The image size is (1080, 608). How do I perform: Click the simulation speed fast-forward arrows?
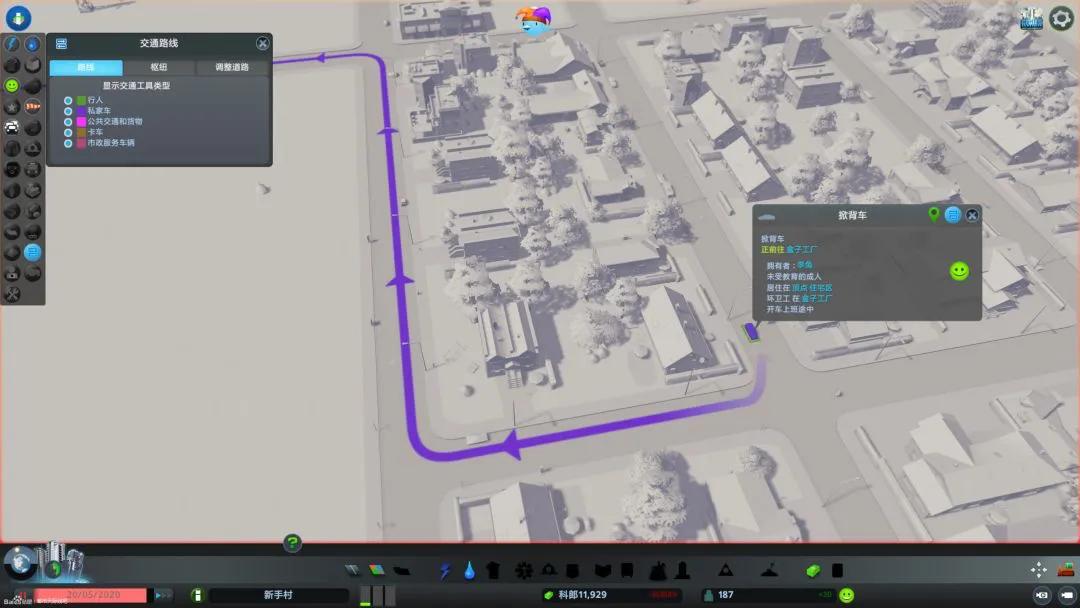163,595
